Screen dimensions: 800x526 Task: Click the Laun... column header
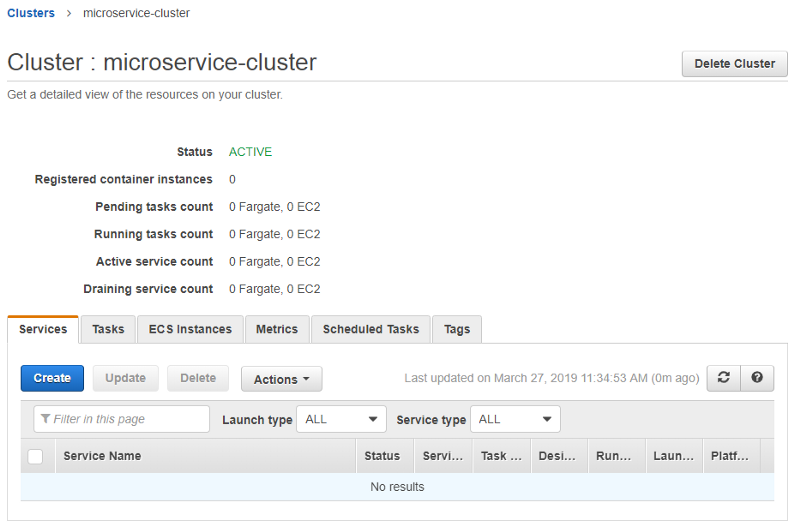click(674, 456)
